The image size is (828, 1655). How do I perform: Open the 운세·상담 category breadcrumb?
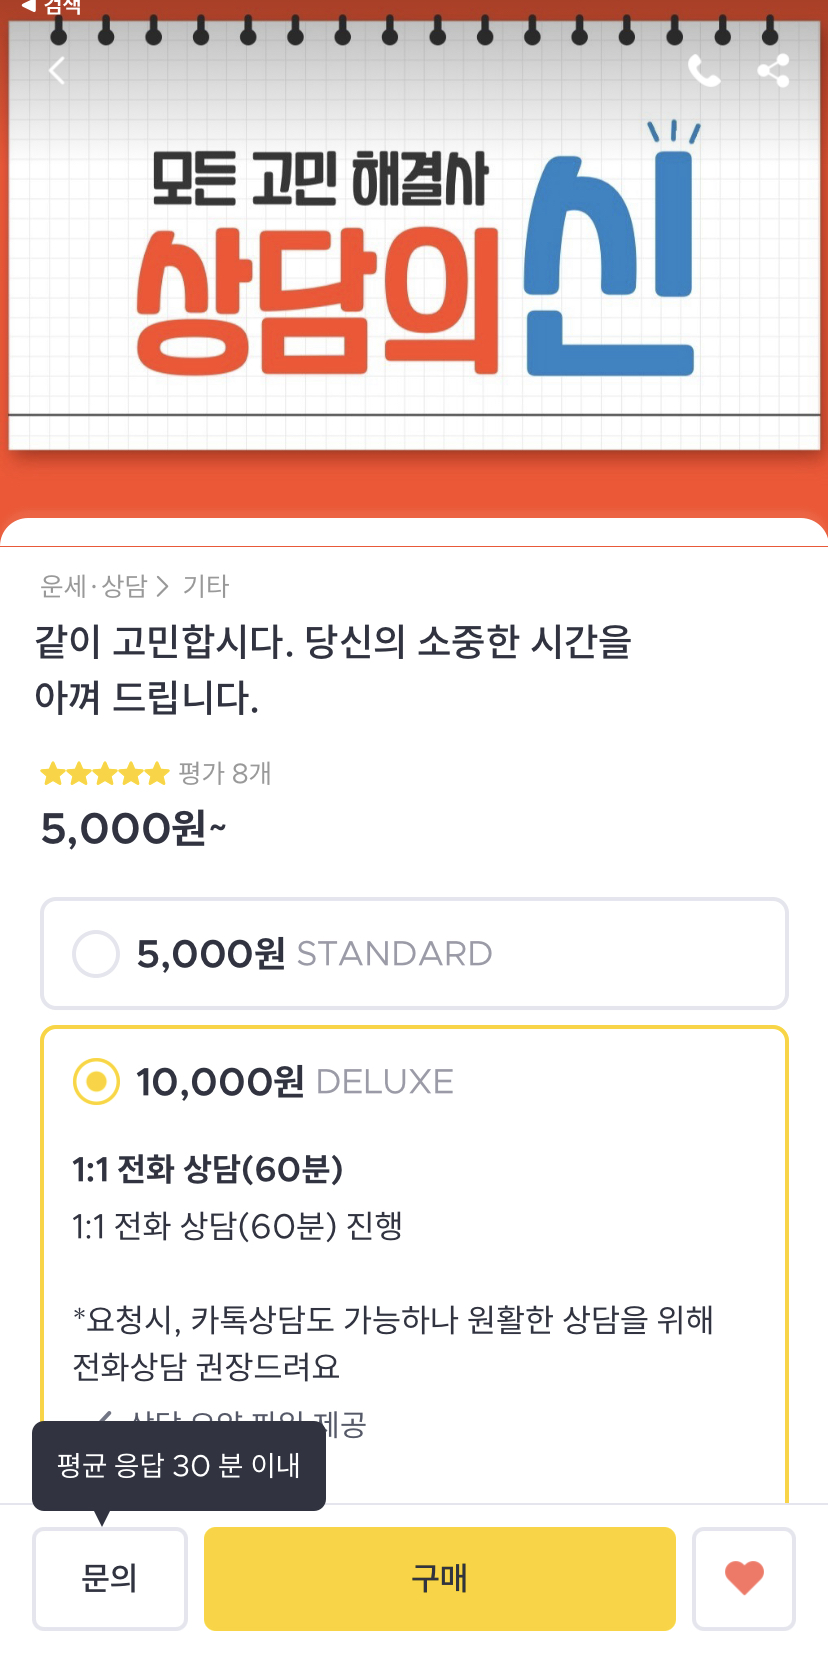[94, 586]
